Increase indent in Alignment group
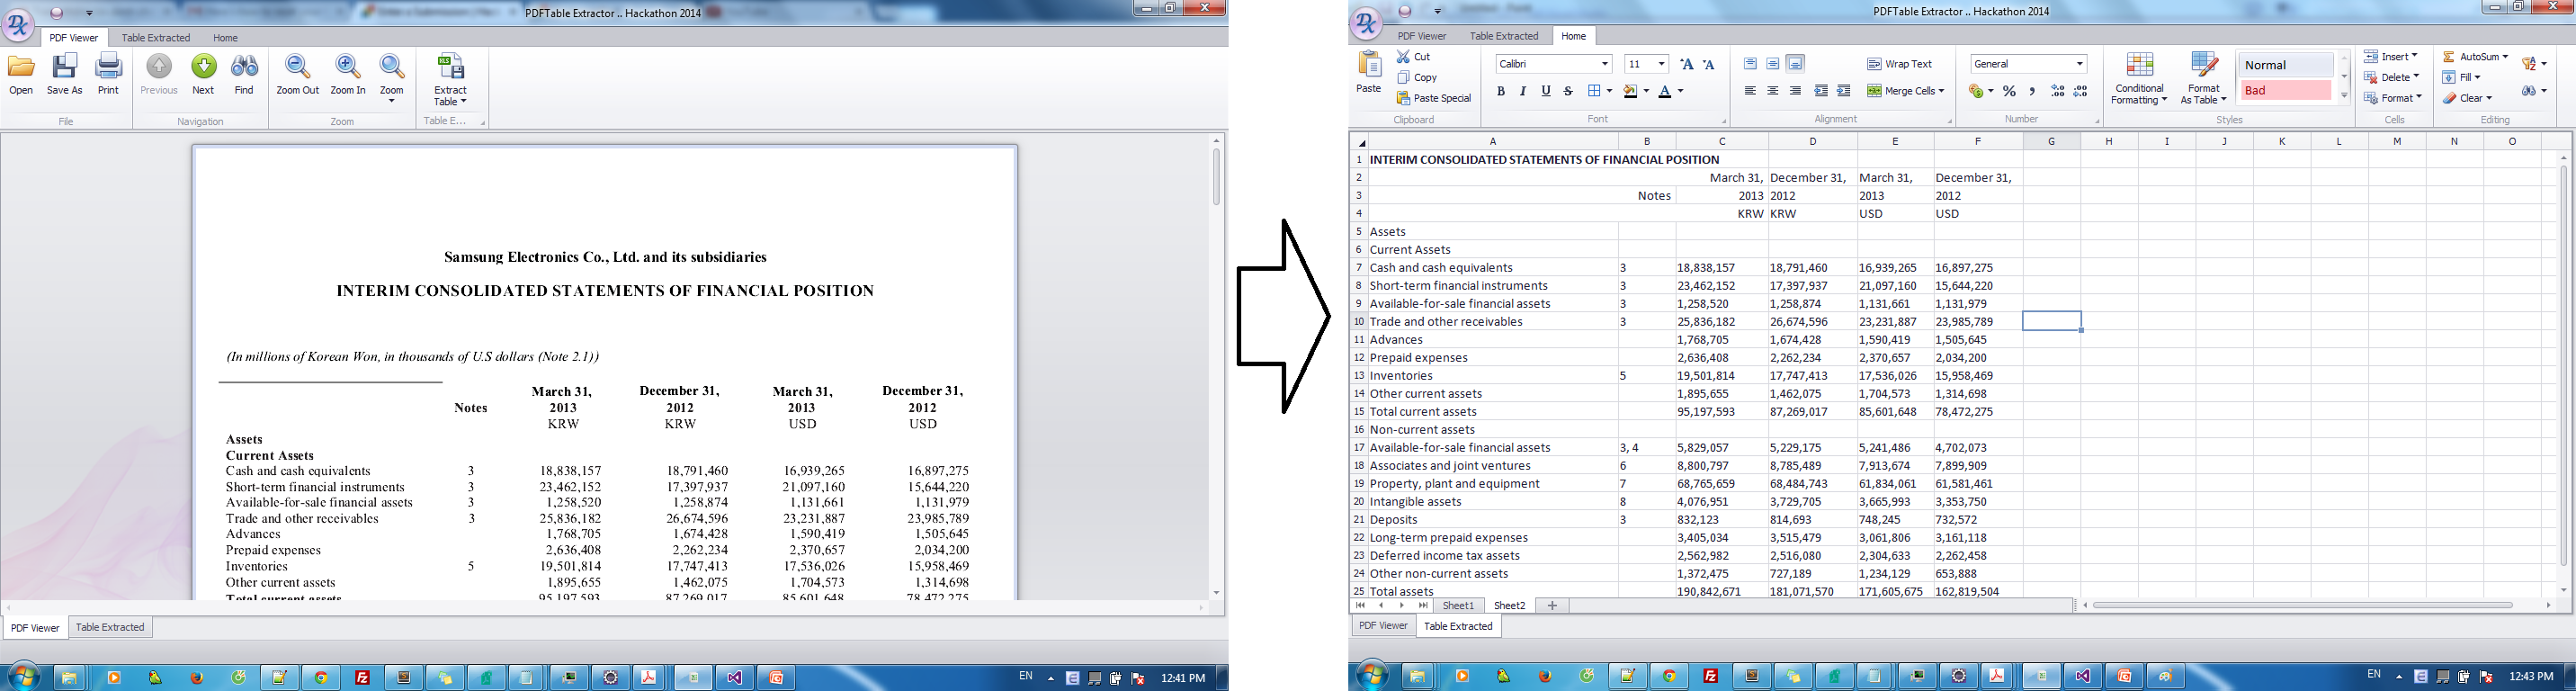This screenshot has height=691, width=2576. [x=1844, y=91]
